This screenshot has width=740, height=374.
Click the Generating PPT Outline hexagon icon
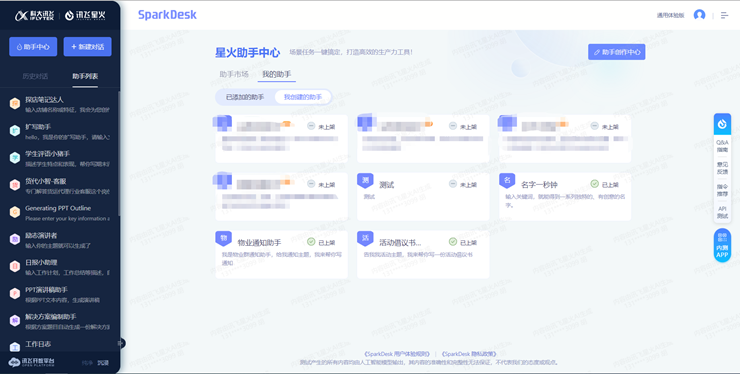(x=15, y=212)
